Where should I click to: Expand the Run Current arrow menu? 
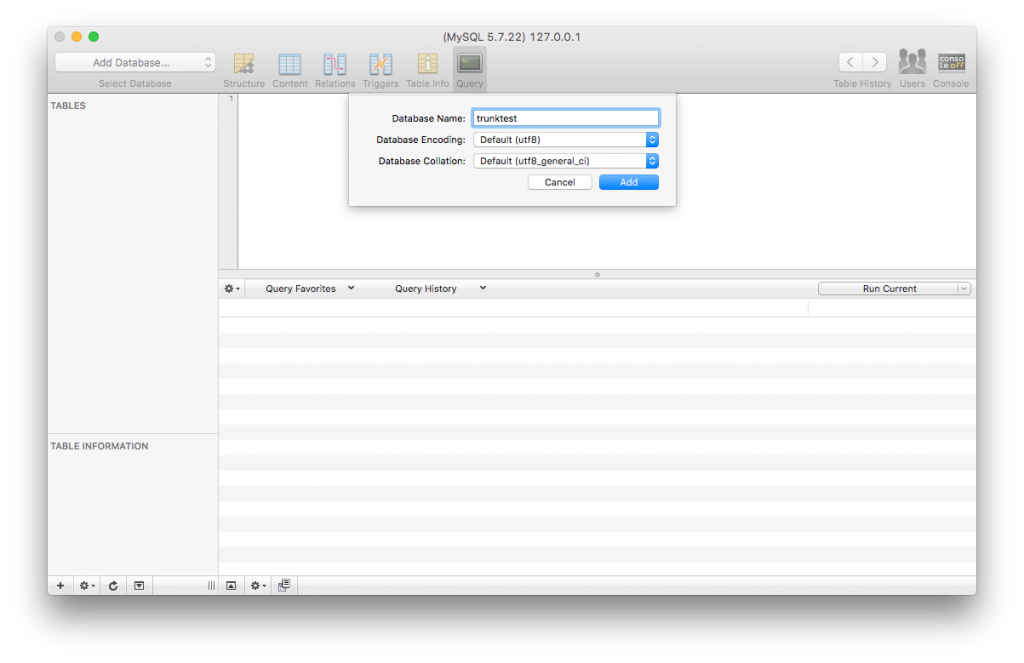pos(964,288)
